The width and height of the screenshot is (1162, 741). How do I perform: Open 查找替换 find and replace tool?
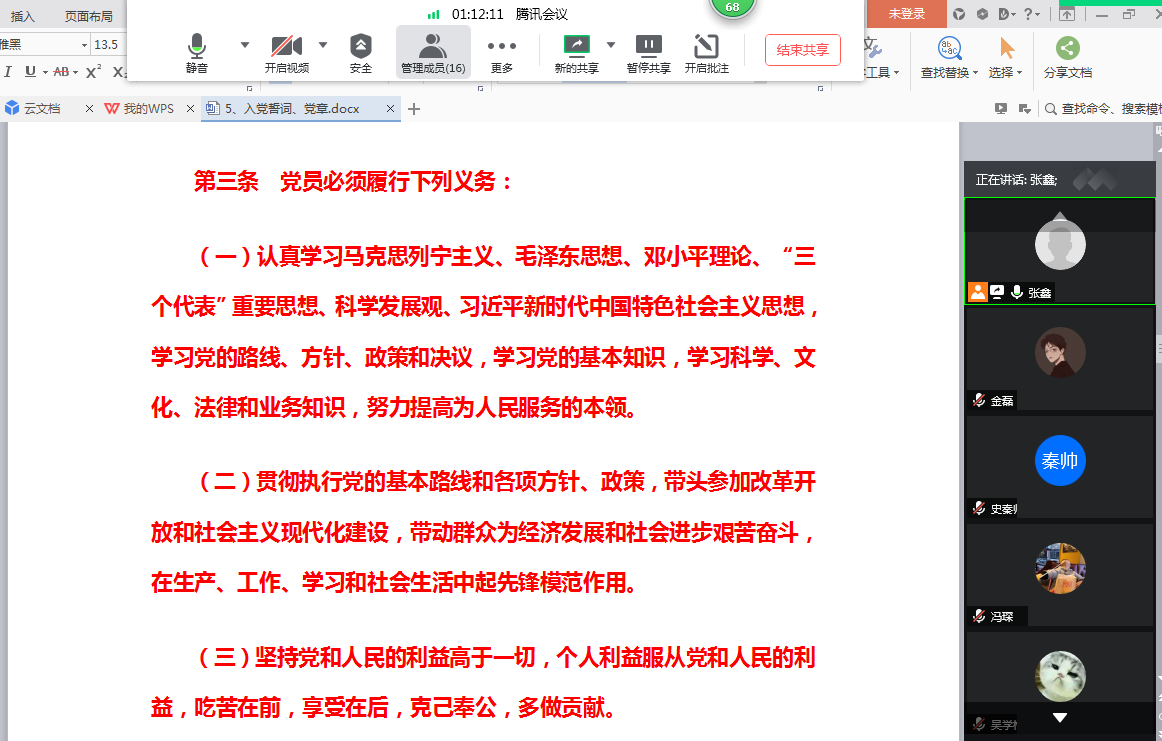950,57
